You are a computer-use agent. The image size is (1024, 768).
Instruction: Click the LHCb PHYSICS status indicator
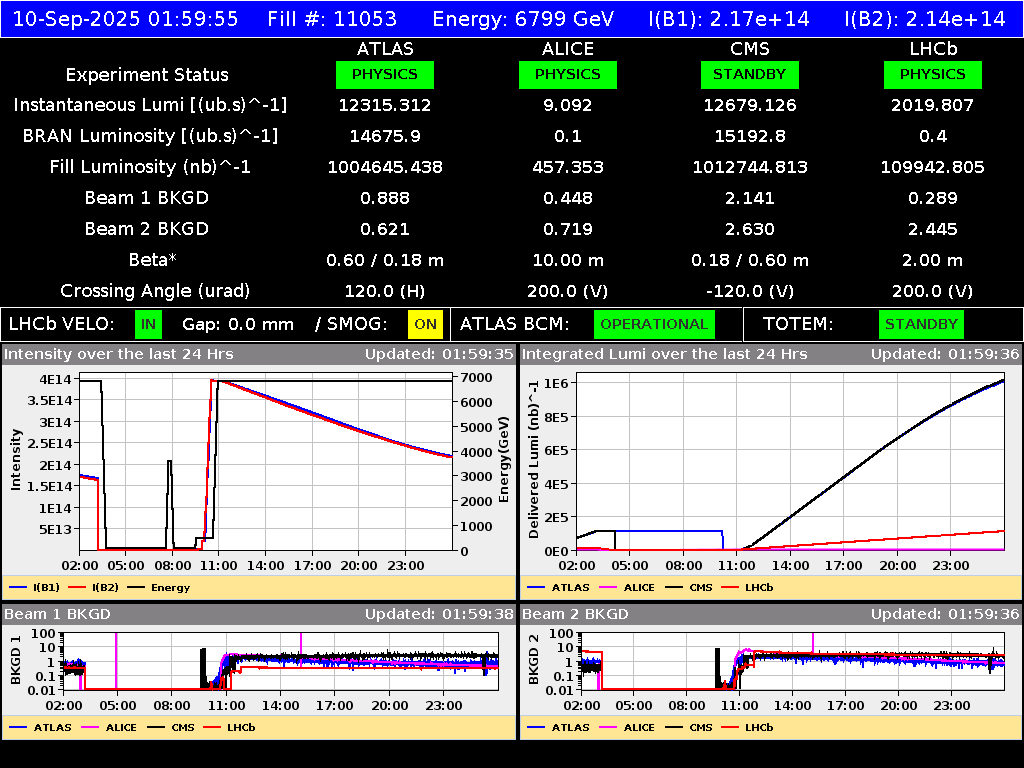[932, 74]
